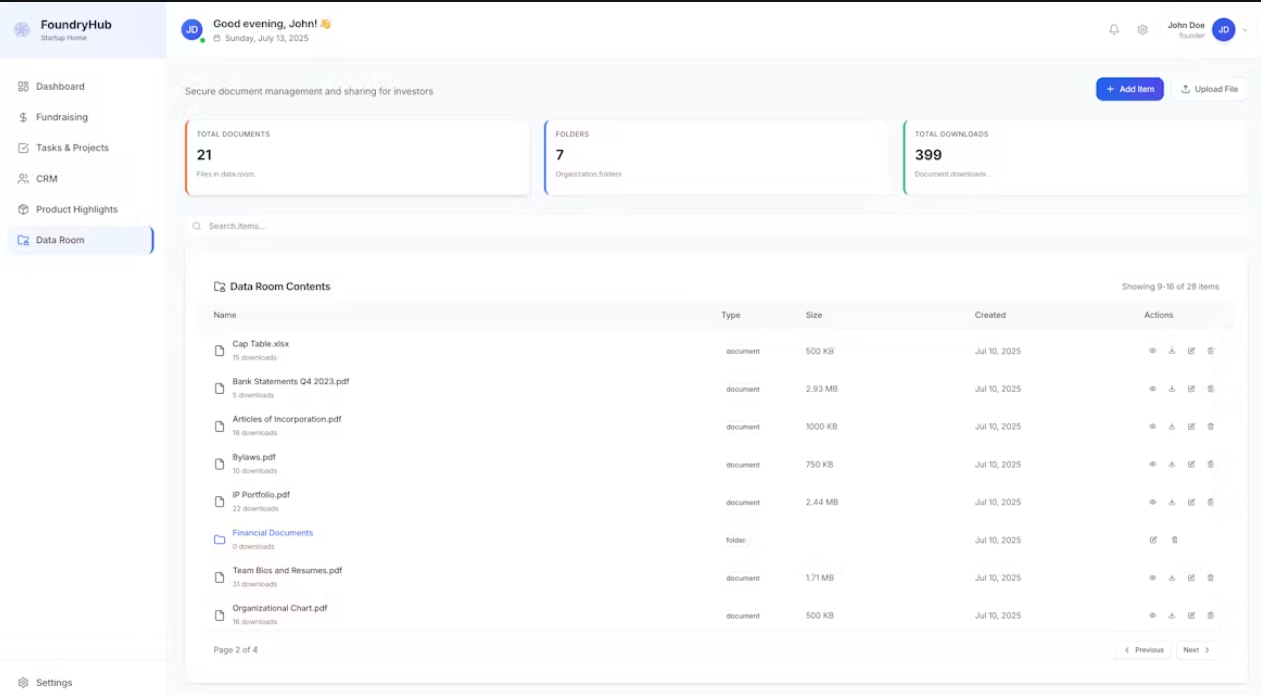View IP Portfolio.pdf via eye icon
The height and width of the screenshot is (695, 1261).
(1152, 502)
